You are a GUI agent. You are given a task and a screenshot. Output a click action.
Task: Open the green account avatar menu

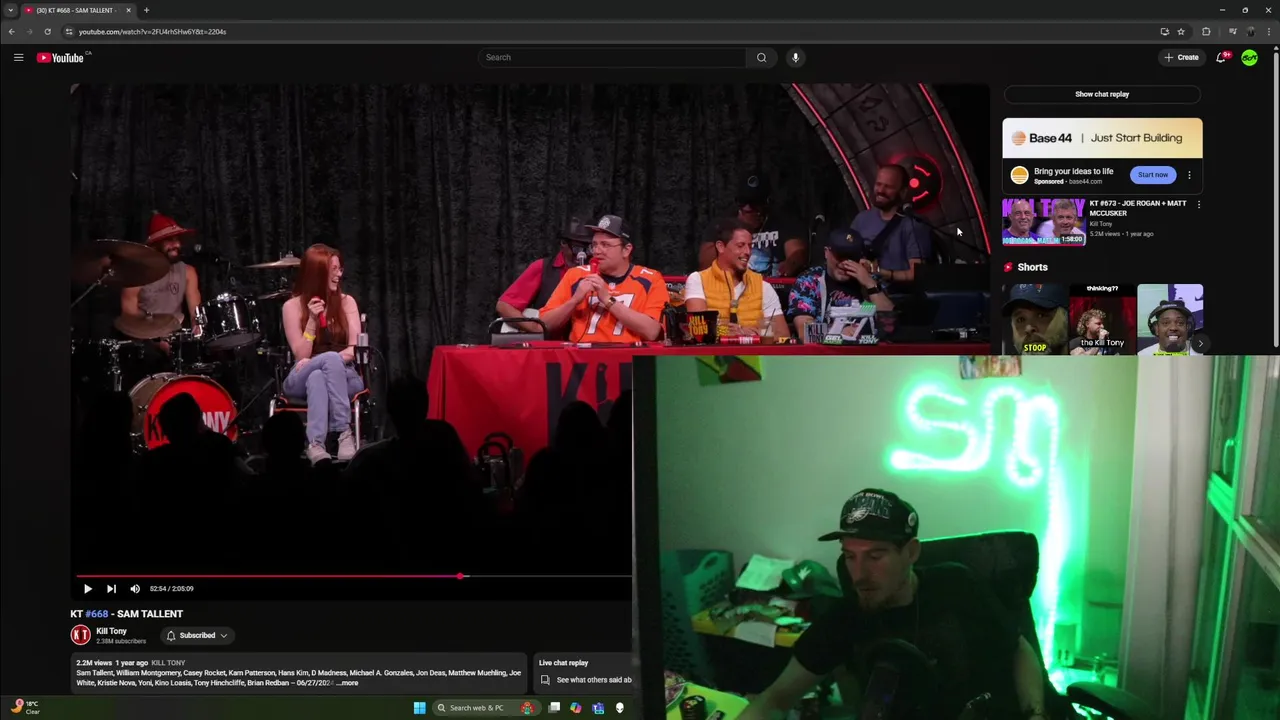coord(1249,57)
